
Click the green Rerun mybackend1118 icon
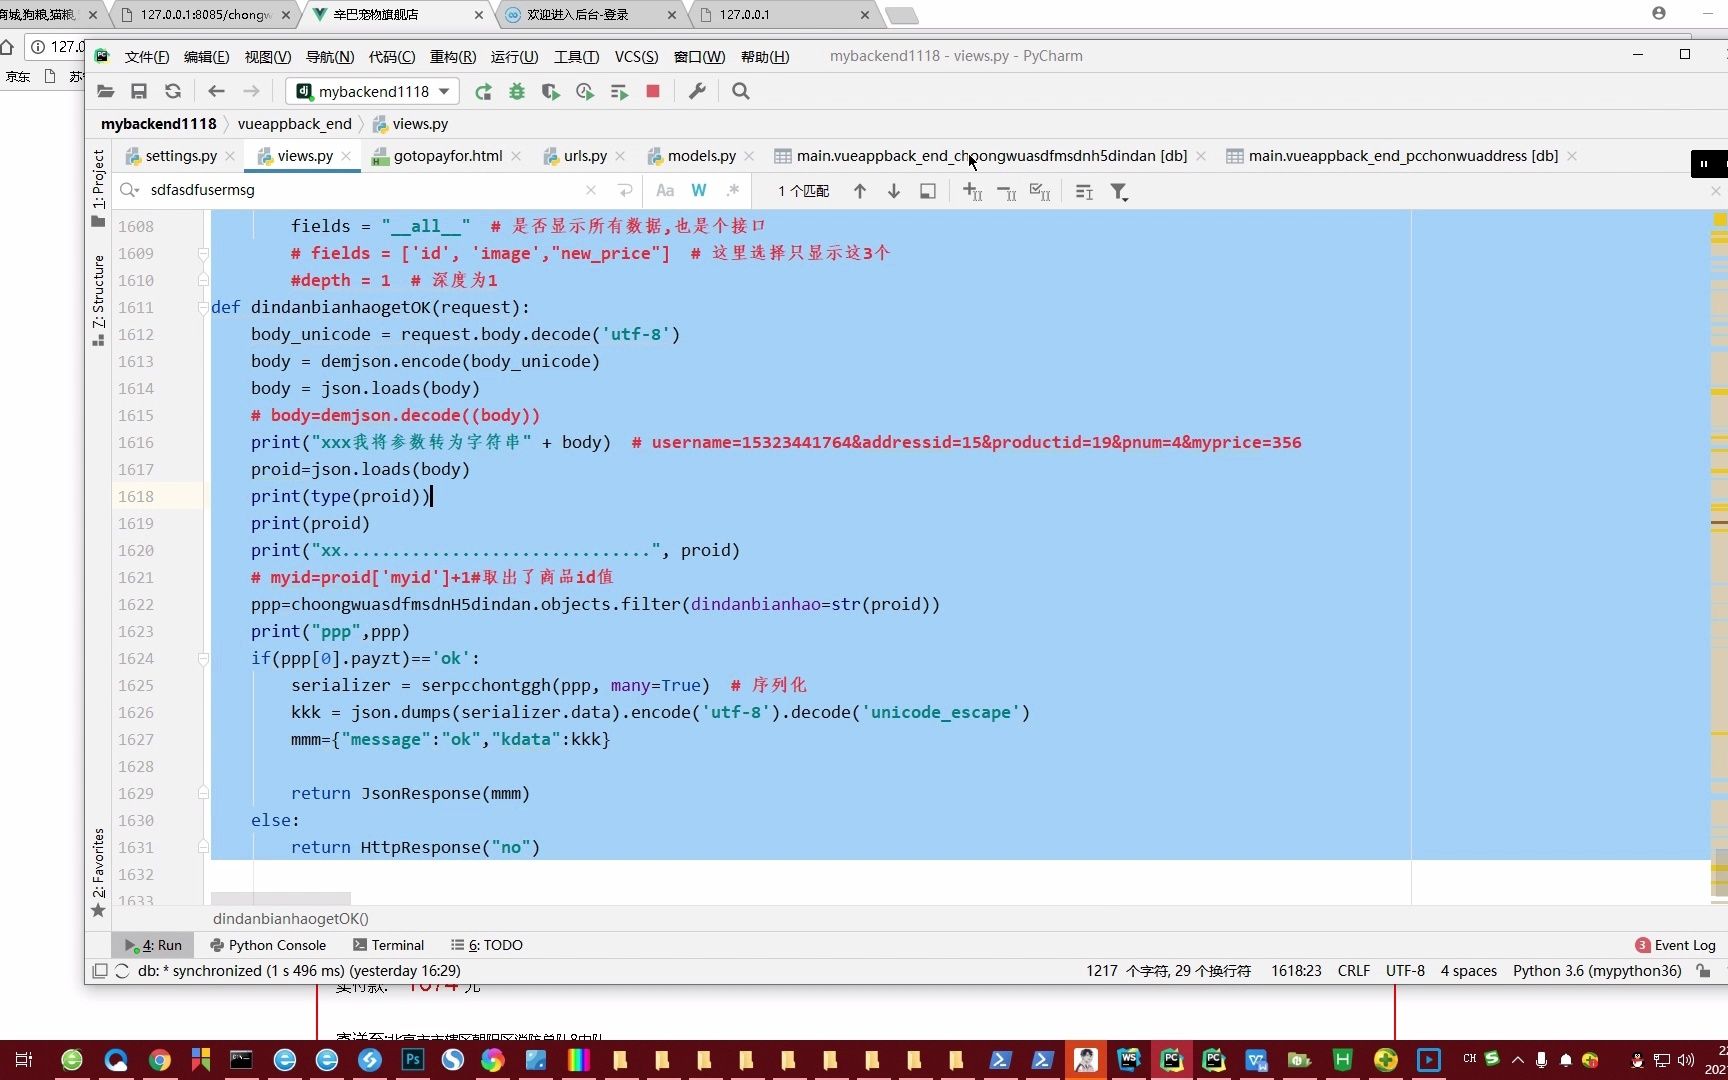[x=483, y=92]
